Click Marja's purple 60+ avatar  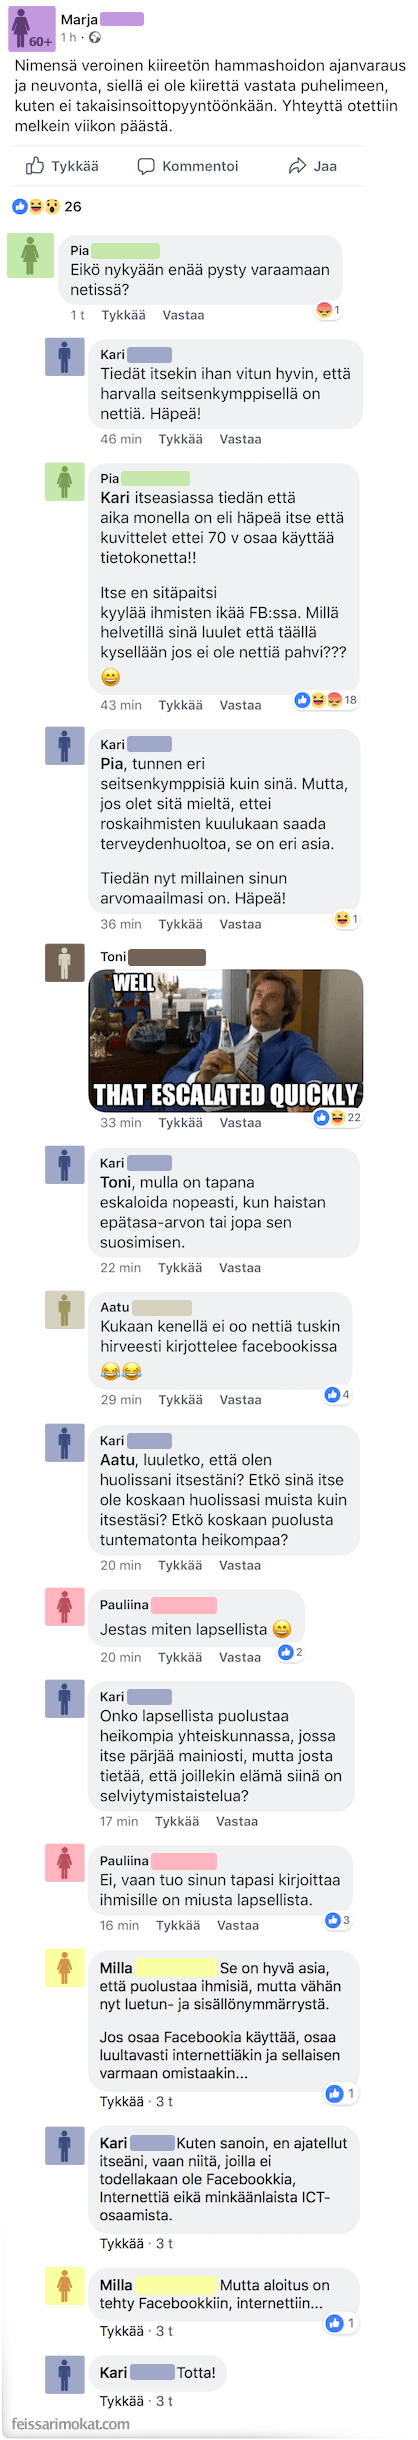31,27
